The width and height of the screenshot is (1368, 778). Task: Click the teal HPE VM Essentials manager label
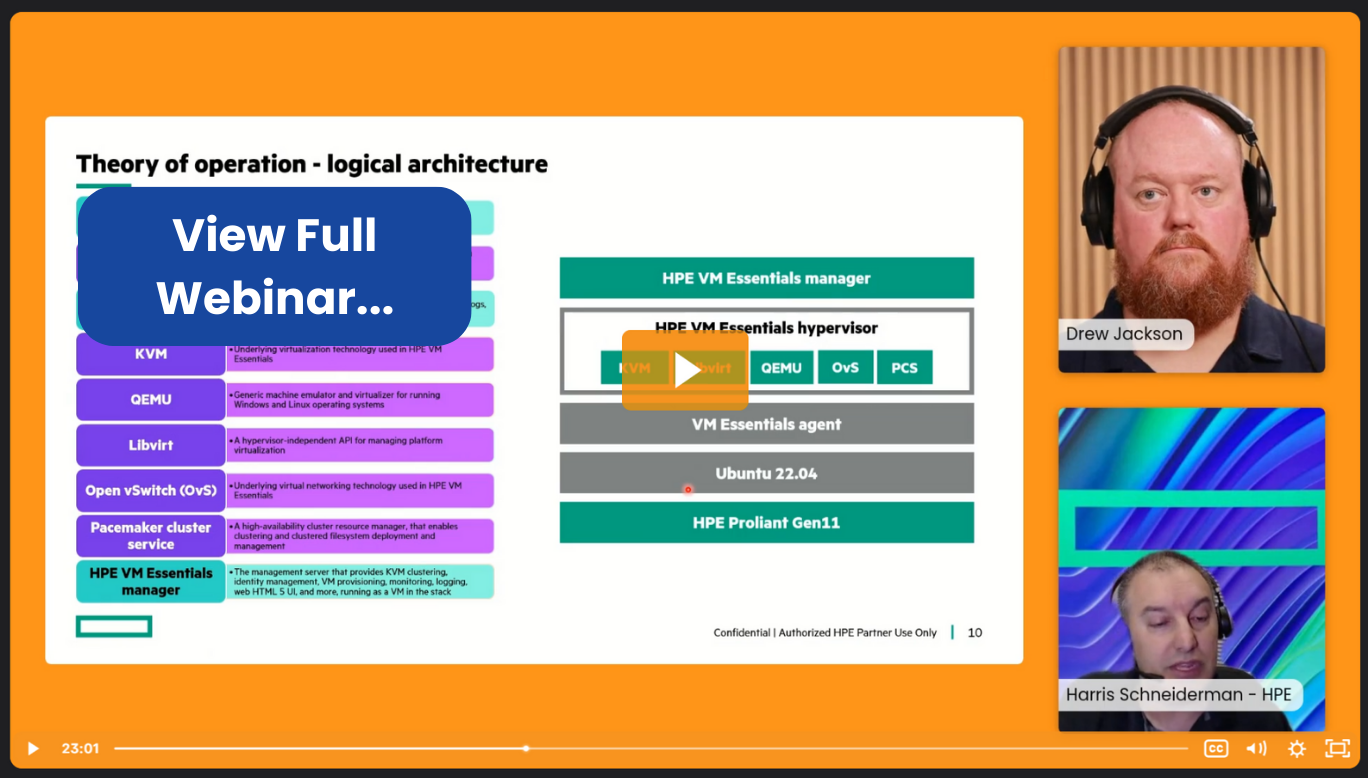(151, 582)
